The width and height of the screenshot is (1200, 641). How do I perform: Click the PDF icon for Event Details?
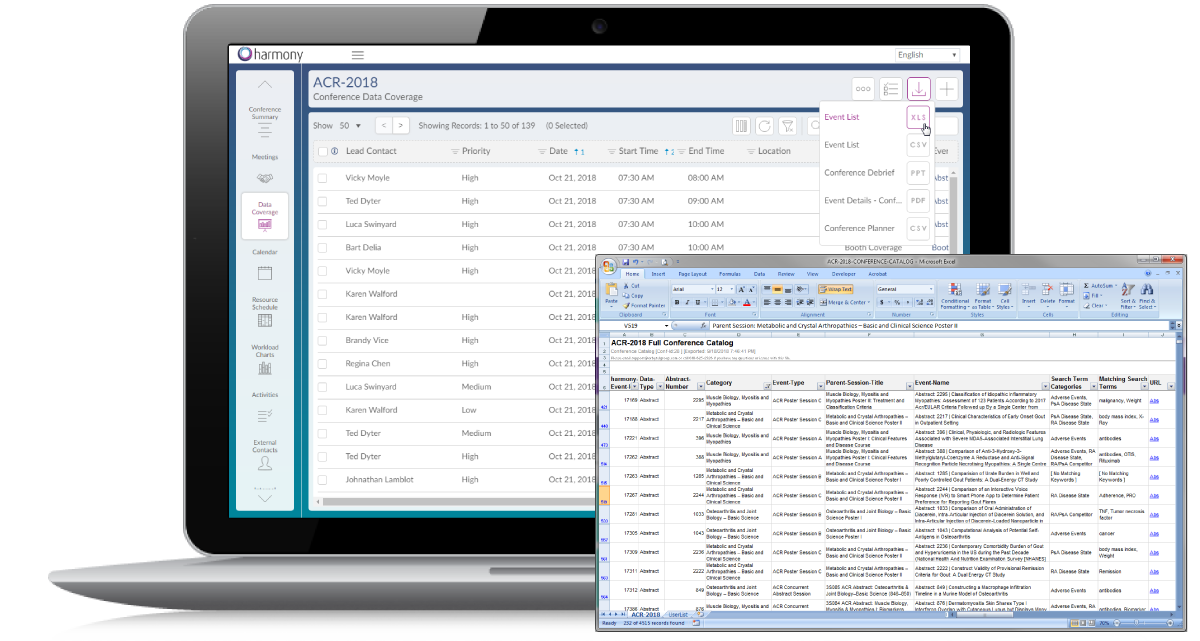point(918,201)
